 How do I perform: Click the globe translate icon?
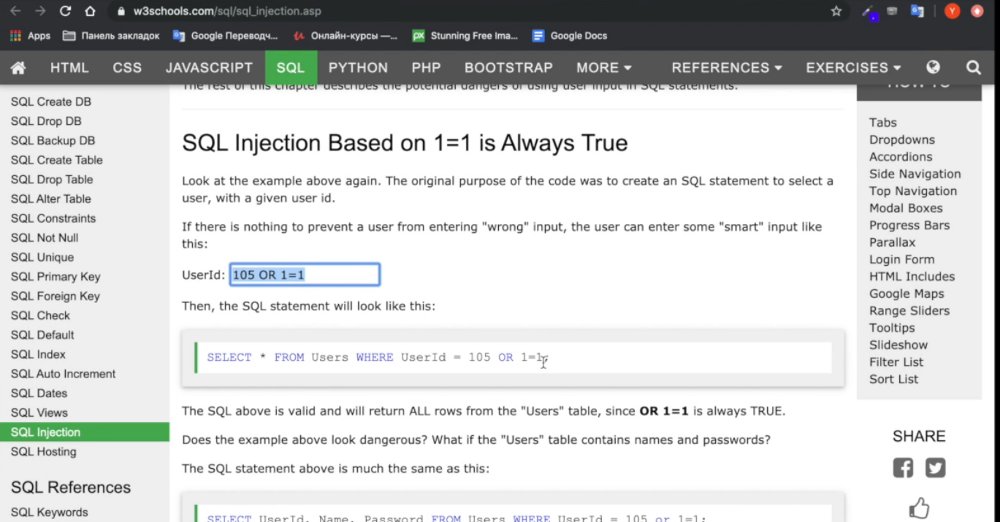click(933, 68)
